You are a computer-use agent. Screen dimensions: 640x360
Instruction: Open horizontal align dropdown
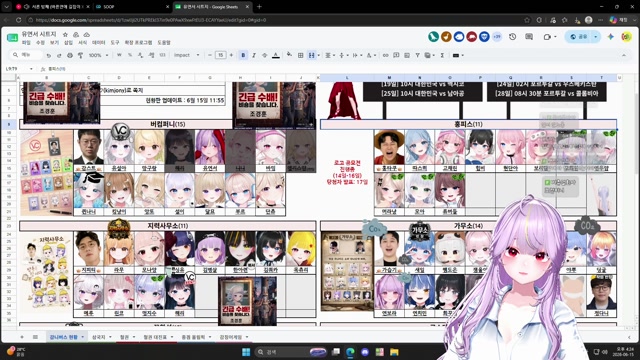pyautogui.click(x=329, y=55)
